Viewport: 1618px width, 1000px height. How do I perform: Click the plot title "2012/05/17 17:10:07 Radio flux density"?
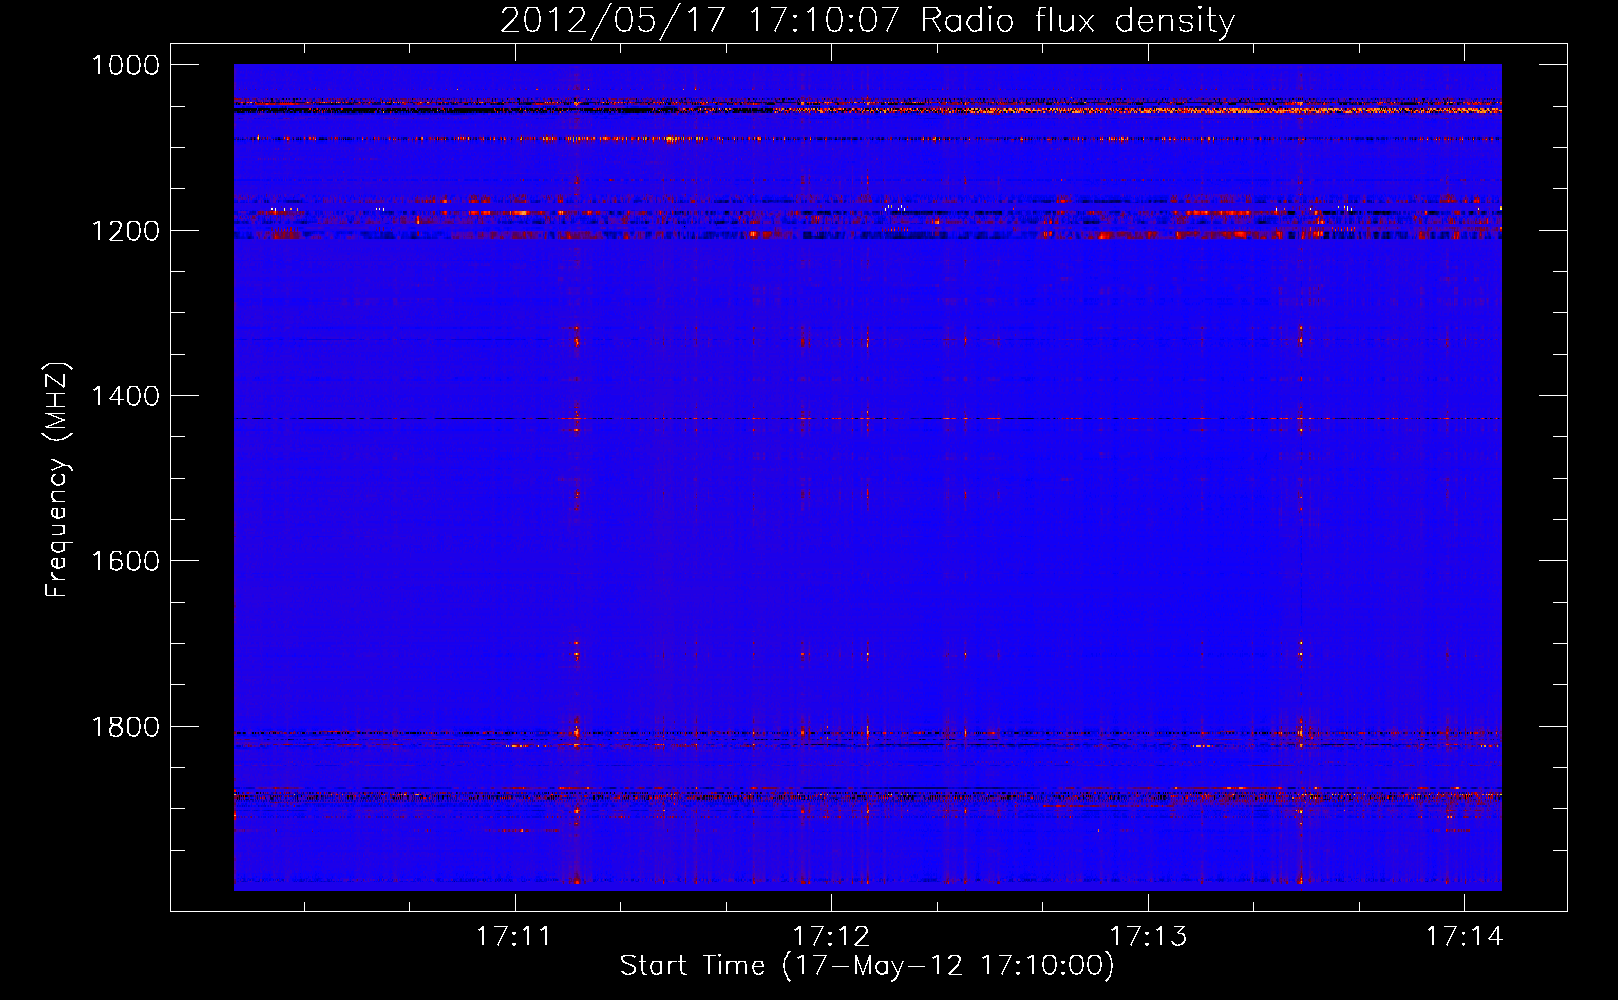tap(867, 20)
